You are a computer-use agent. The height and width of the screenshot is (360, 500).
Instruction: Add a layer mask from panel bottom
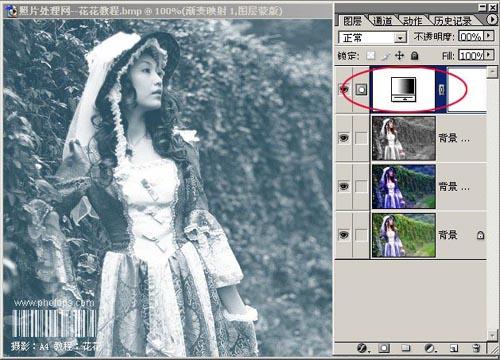coord(384,348)
